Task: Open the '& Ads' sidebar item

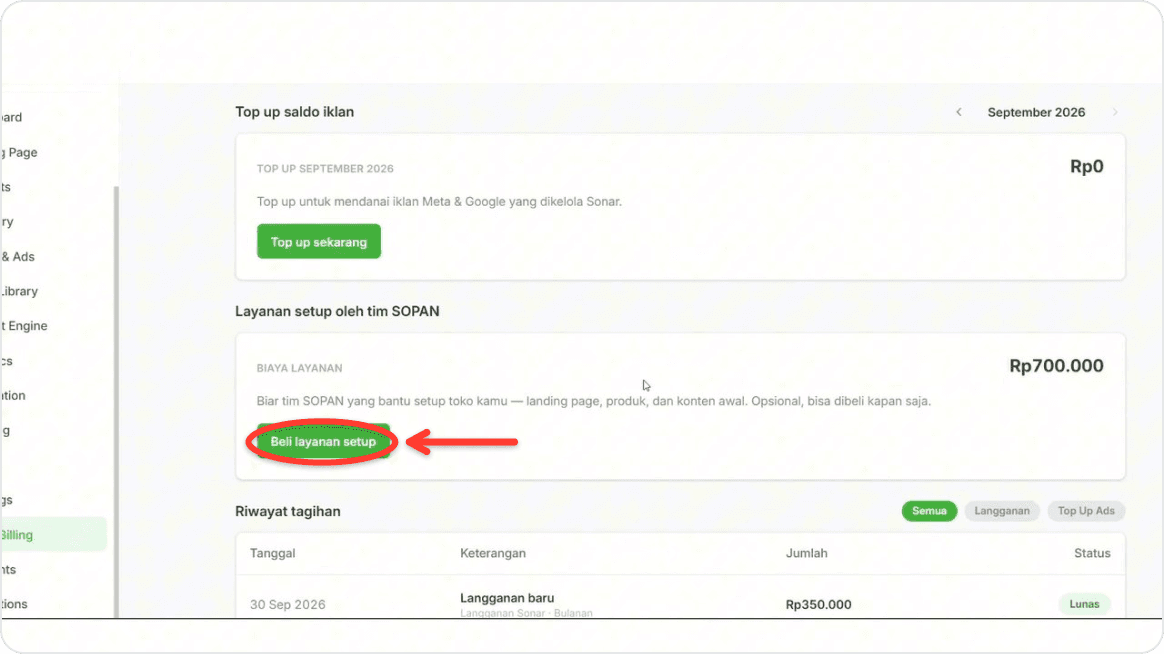Action: 18,256
